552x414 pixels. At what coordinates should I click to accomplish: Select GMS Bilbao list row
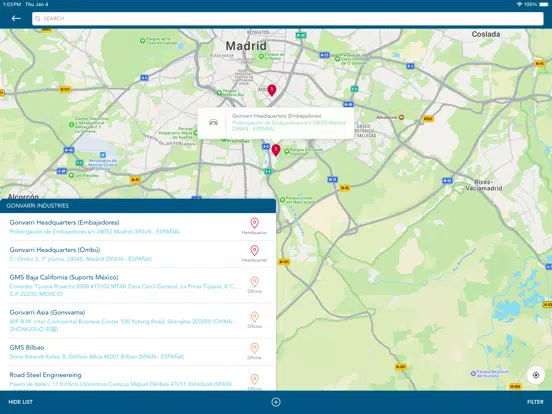coord(138,352)
